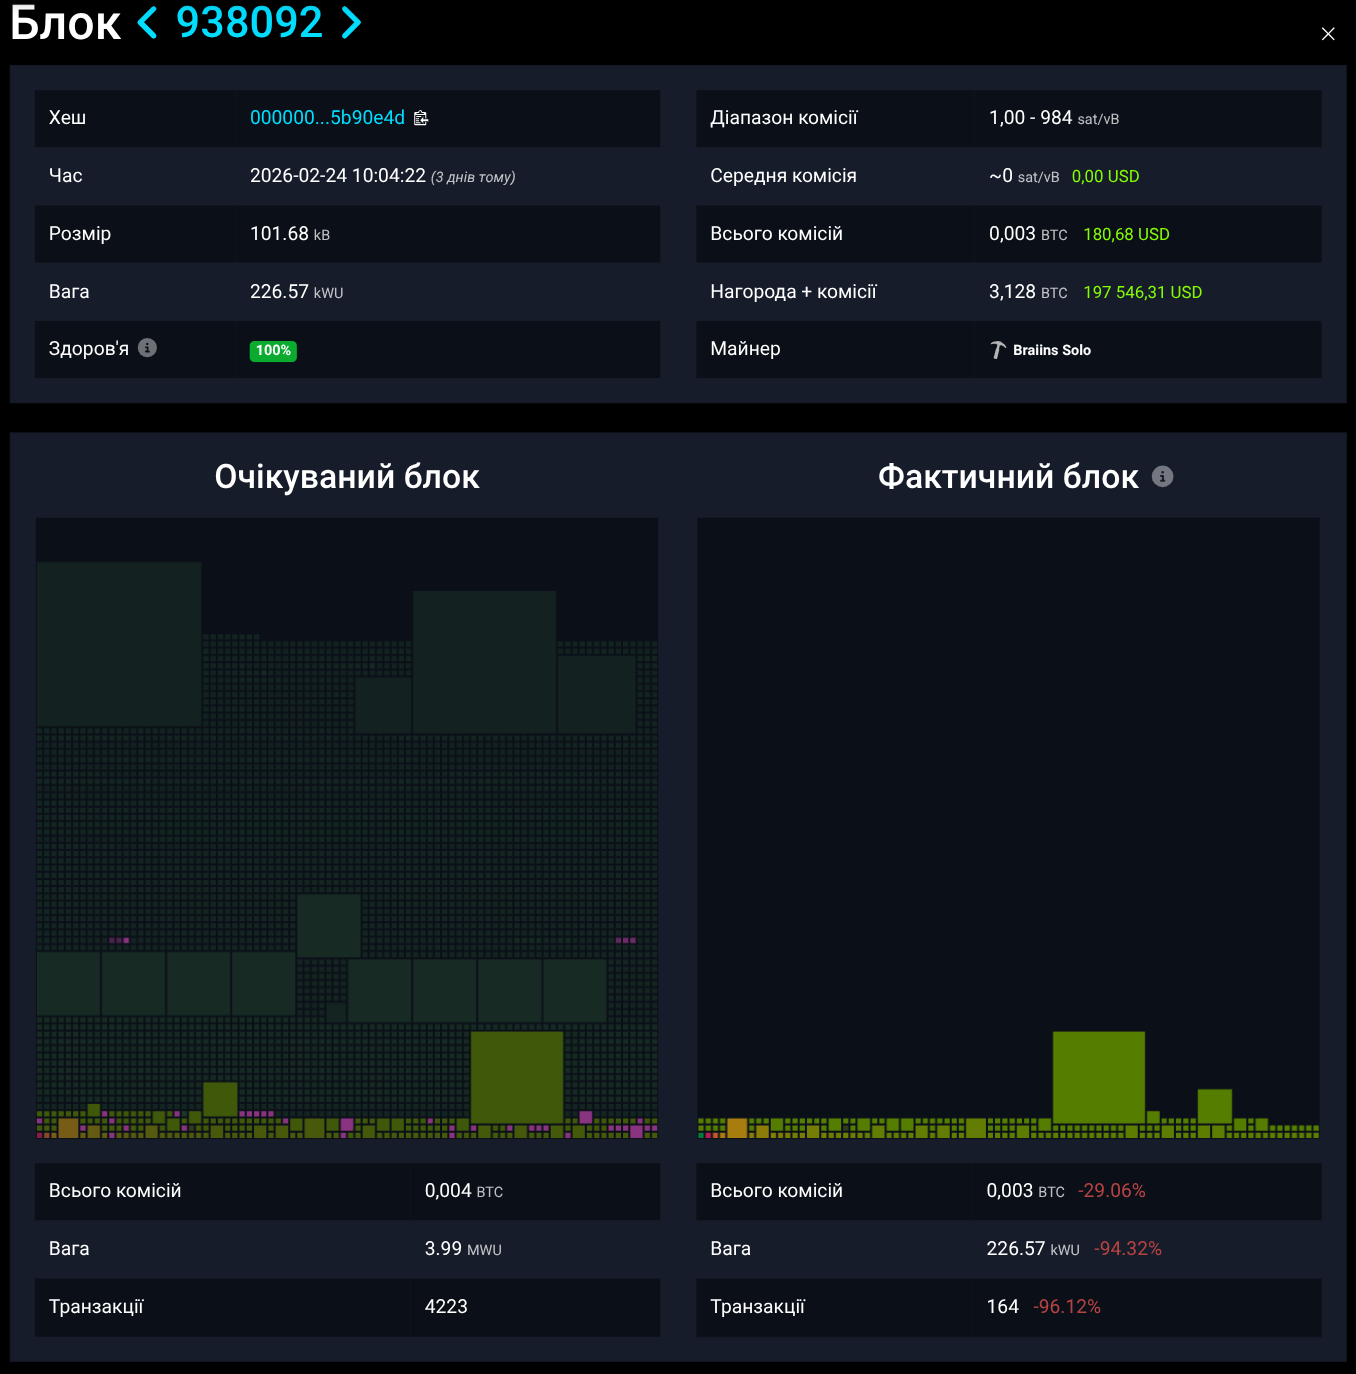Open the block hash link 000000...5b90e4d
1356x1374 pixels.
click(x=327, y=118)
